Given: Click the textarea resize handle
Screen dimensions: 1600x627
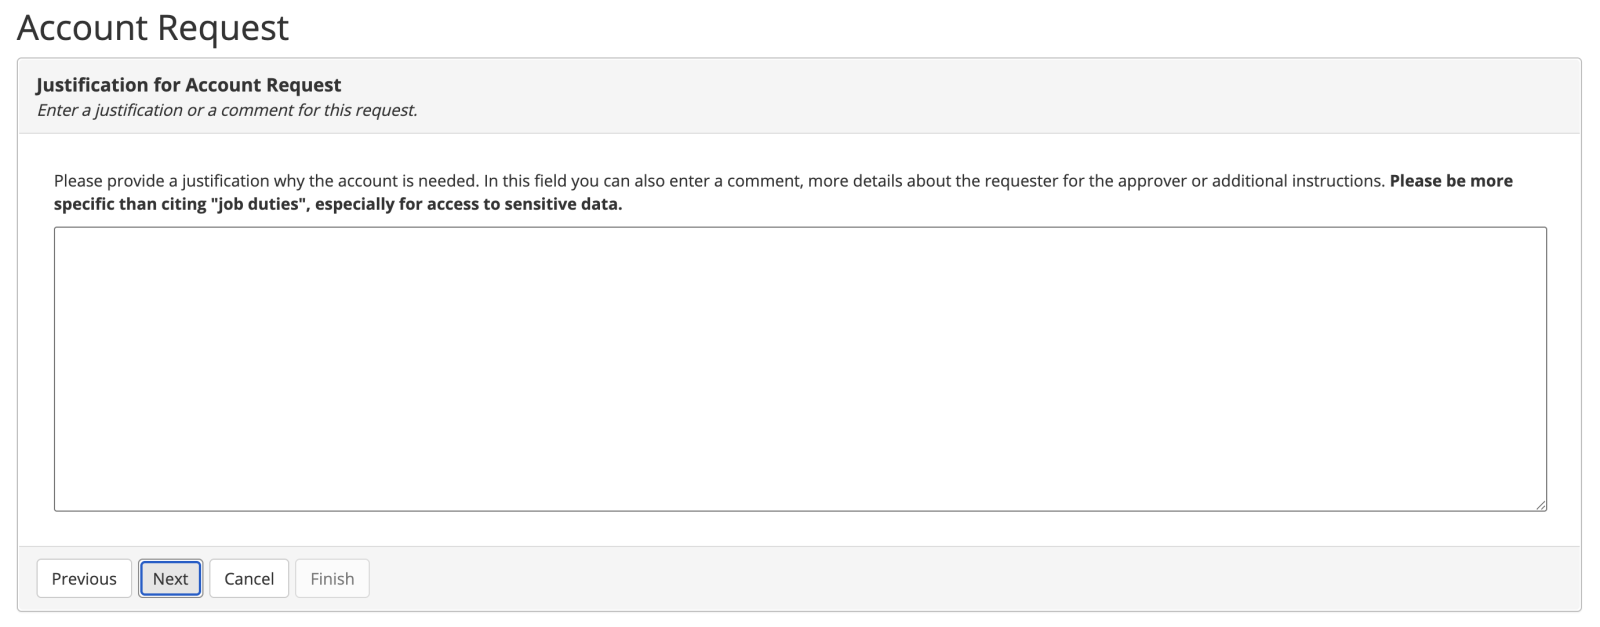Looking at the screenshot, I should click(x=1540, y=505).
